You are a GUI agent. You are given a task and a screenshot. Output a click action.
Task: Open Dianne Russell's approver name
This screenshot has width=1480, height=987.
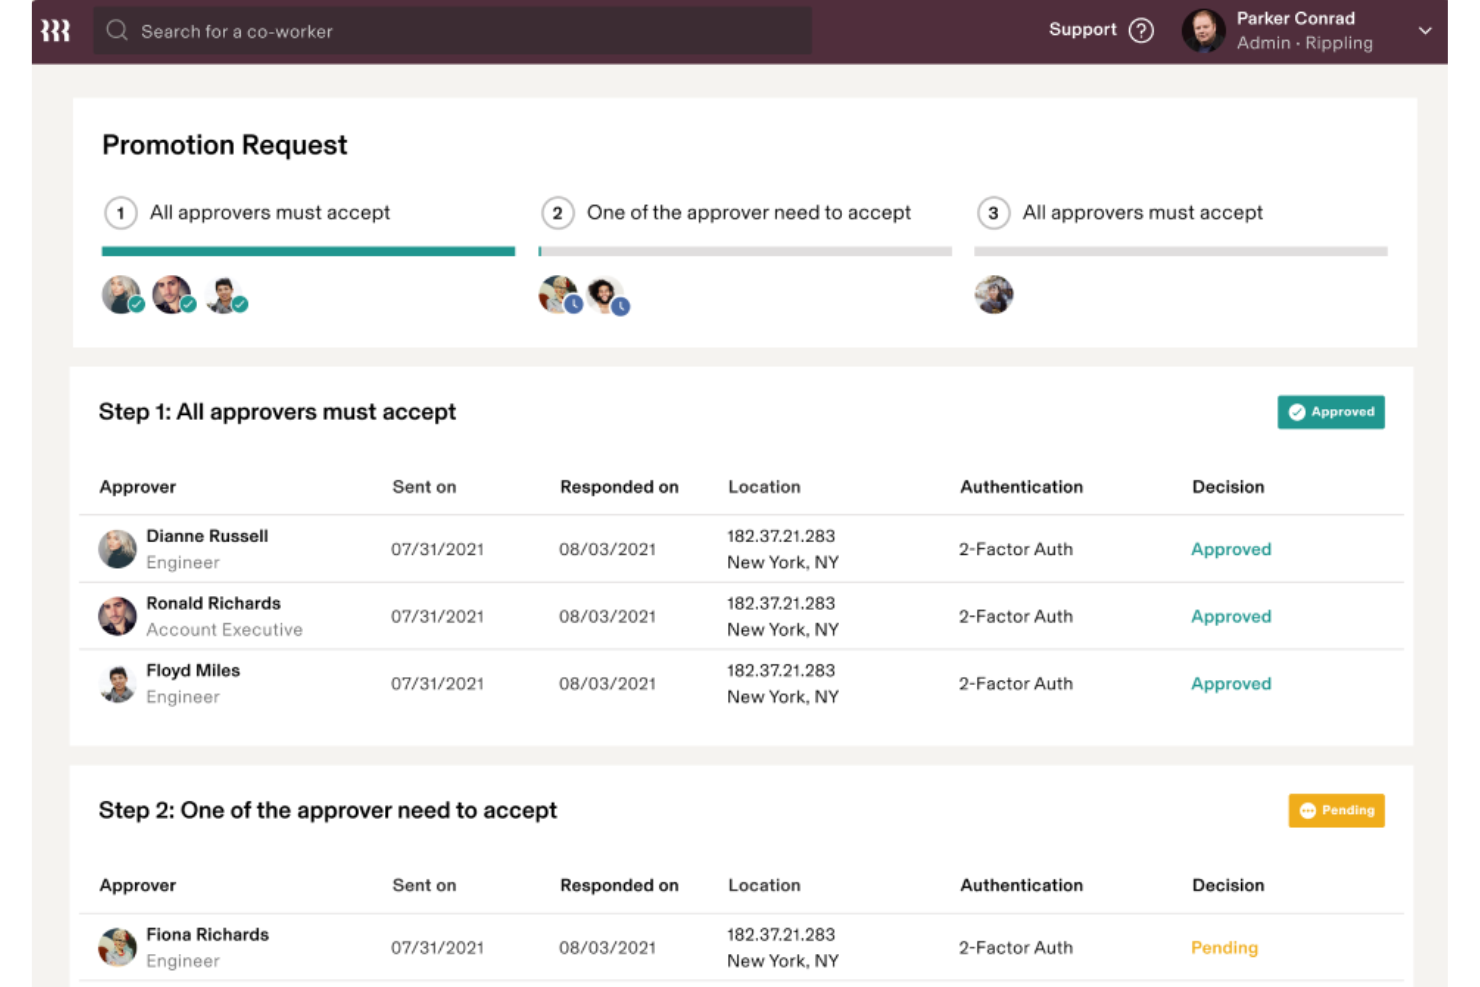207,536
